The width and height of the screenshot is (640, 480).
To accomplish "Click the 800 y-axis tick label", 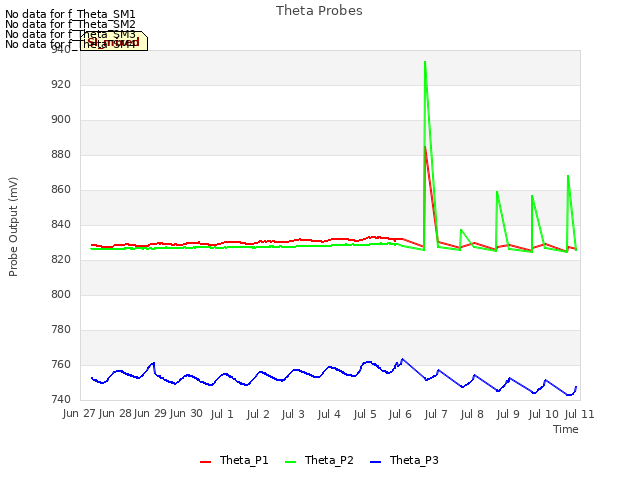I will [x=61, y=294].
